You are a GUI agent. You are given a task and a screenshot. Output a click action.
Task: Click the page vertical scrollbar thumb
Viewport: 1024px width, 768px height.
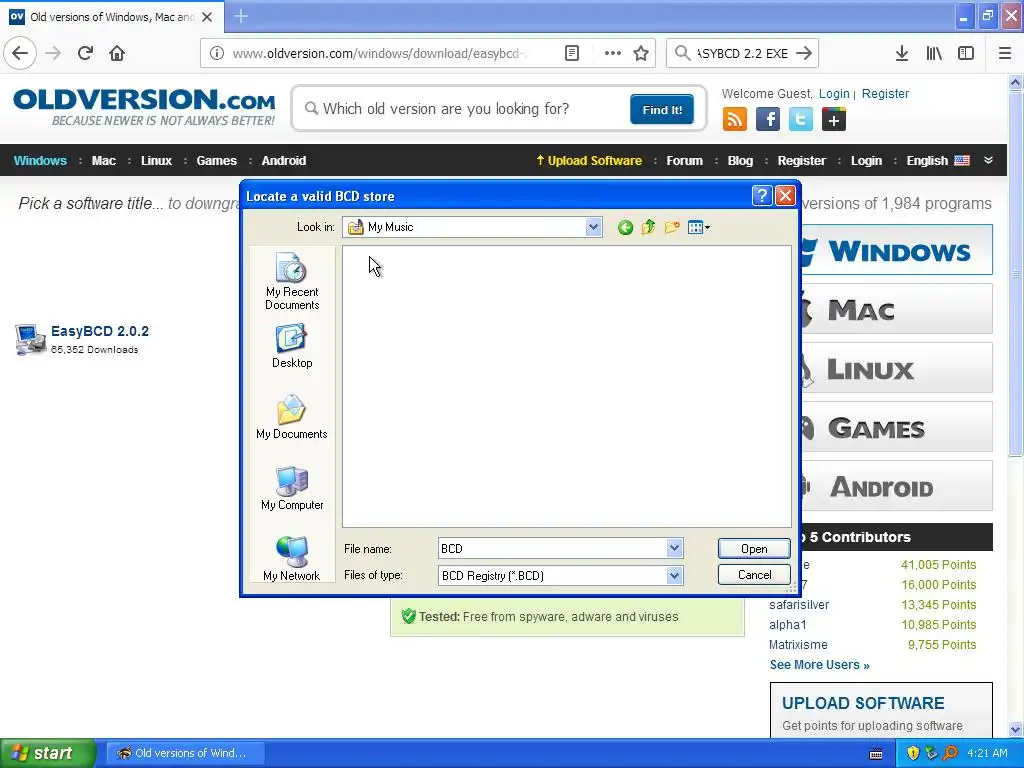[x=1015, y=274]
